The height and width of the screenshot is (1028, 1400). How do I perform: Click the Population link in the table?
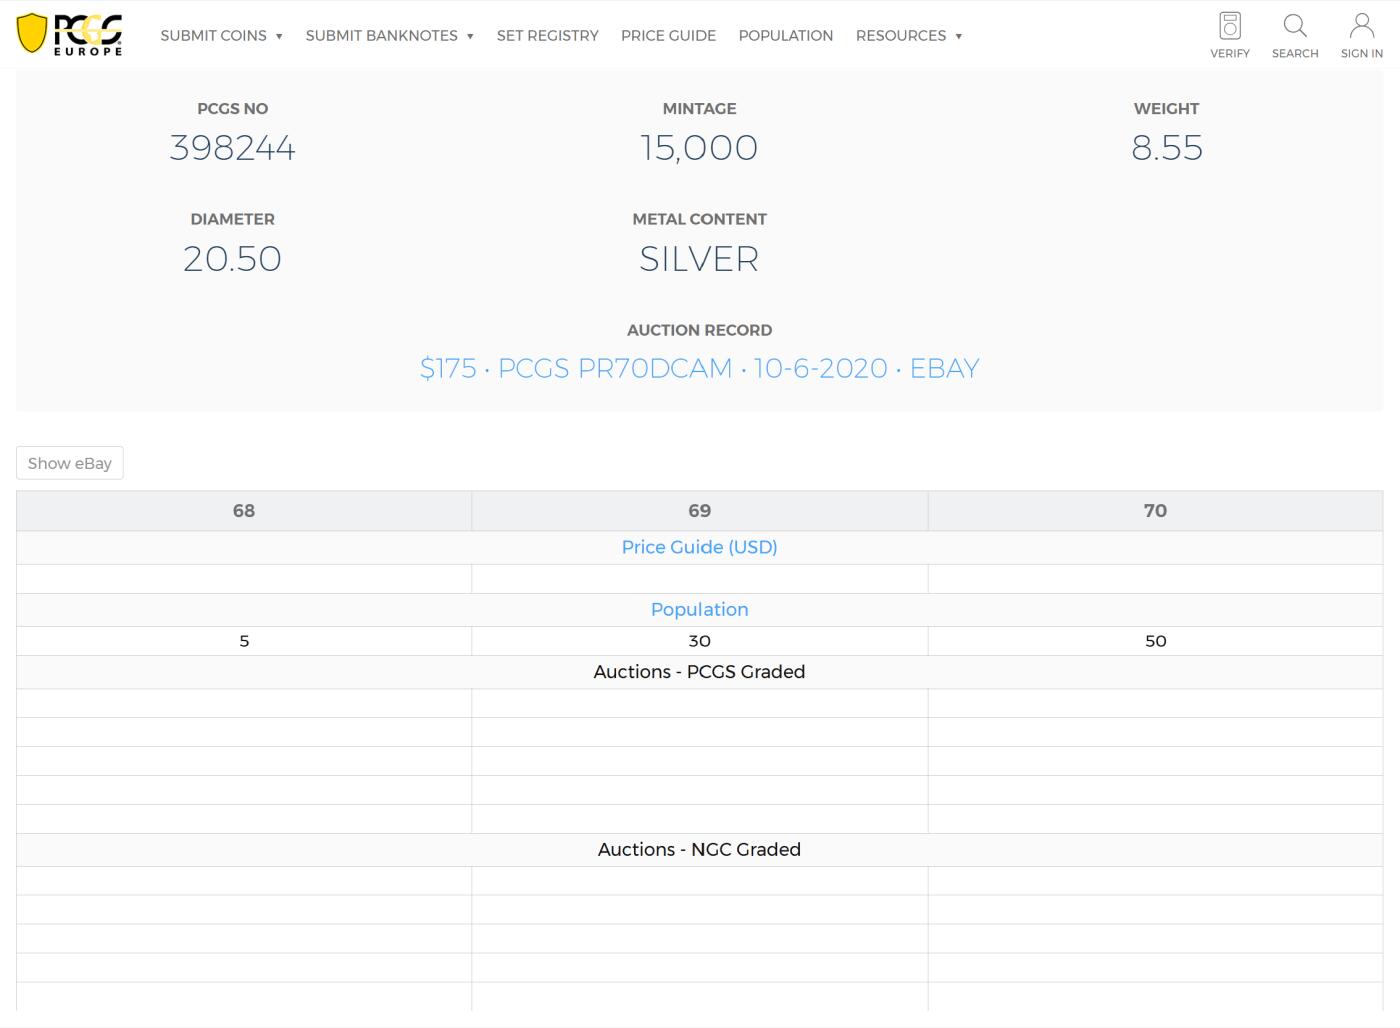click(x=699, y=609)
